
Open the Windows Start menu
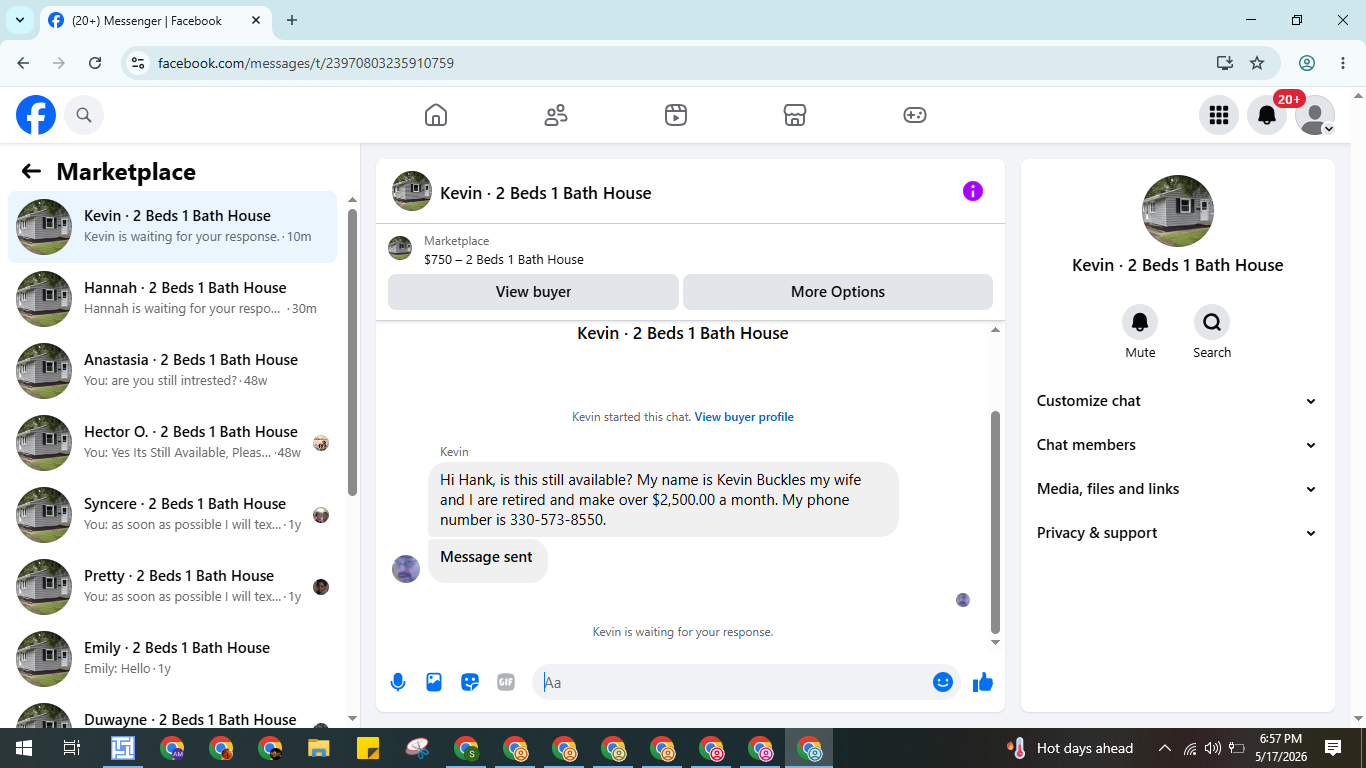click(x=24, y=748)
